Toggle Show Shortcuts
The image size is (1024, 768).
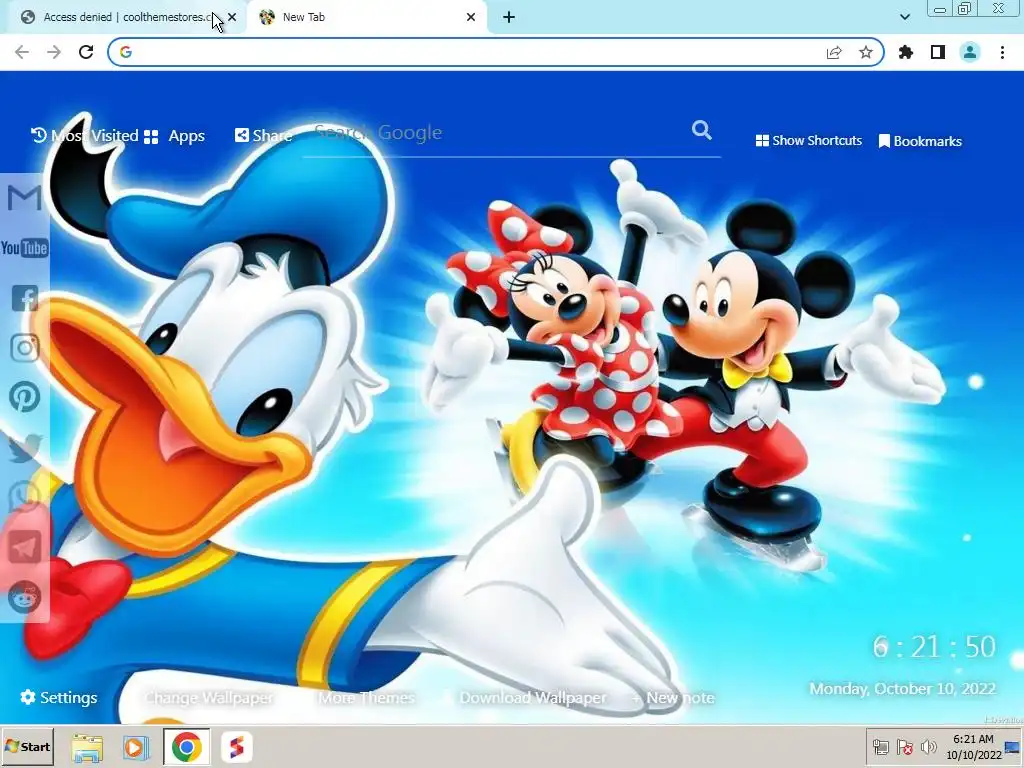click(808, 141)
